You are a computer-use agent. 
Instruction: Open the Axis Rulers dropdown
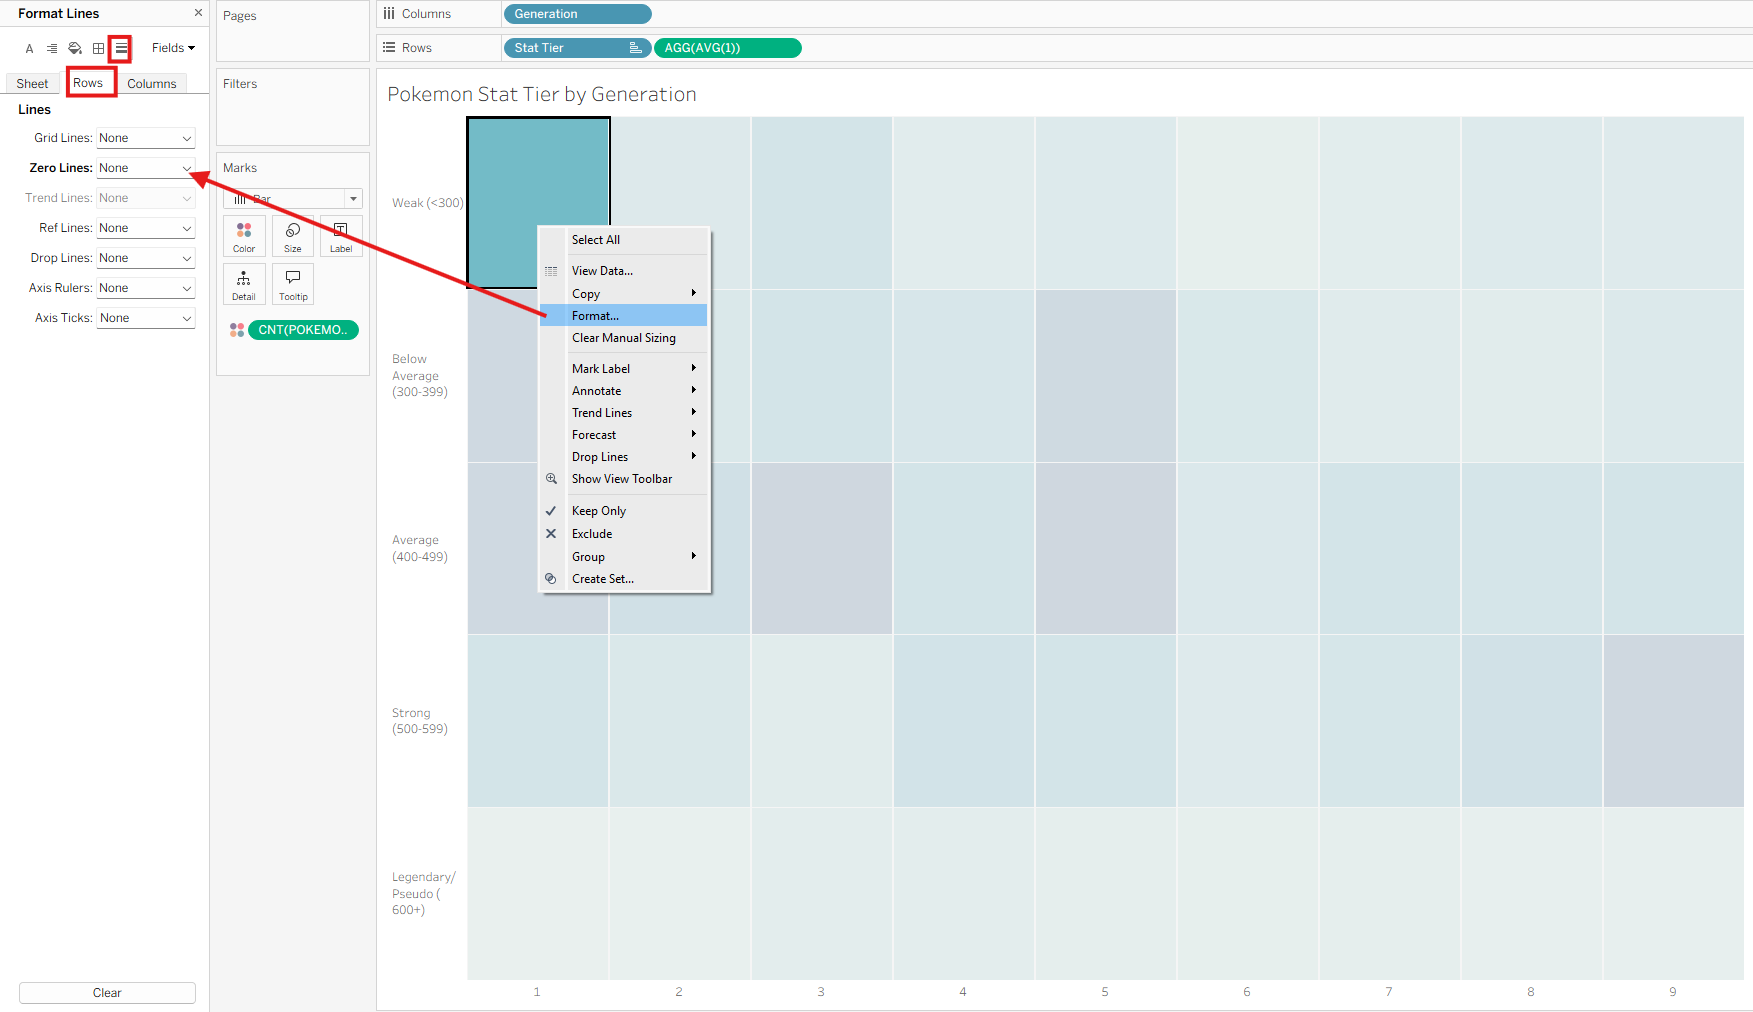146,288
